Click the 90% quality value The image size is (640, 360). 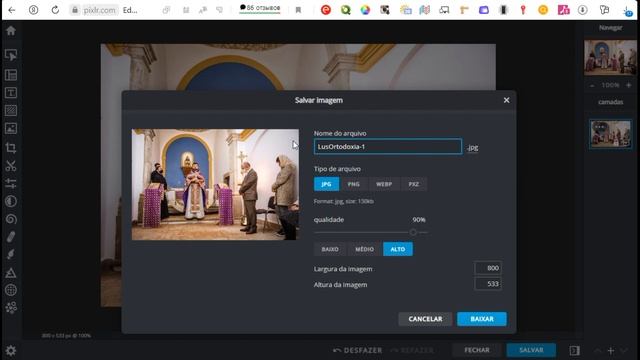419,220
